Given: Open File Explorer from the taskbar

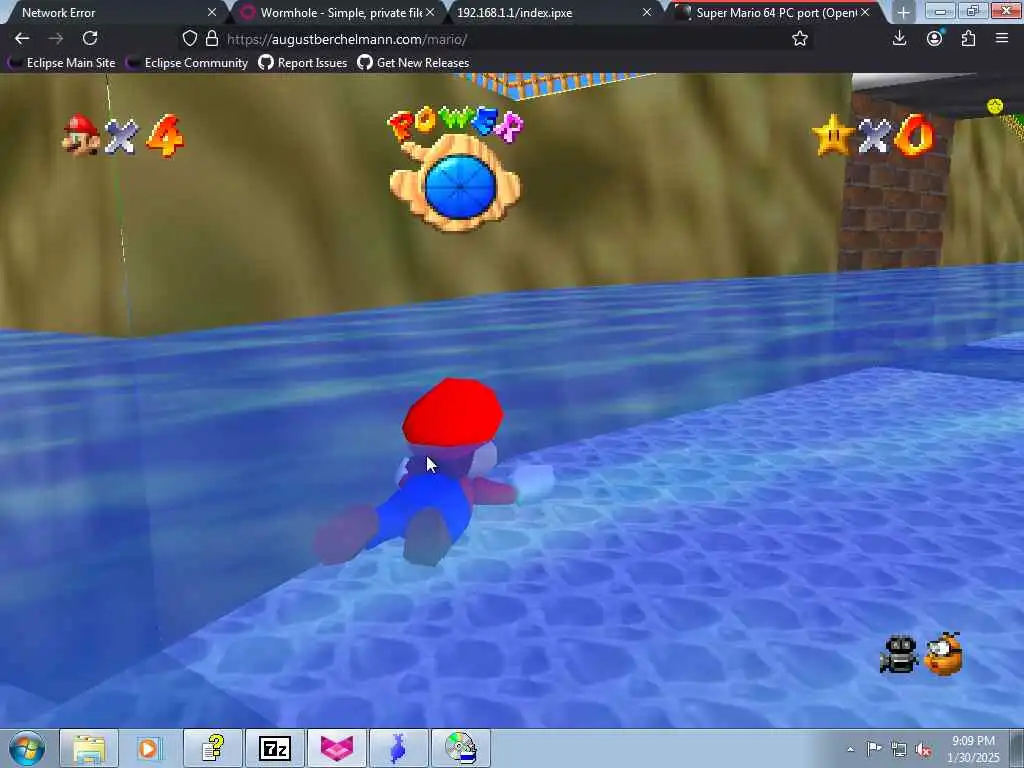Looking at the screenshot, I should click(x=89, y=748).
